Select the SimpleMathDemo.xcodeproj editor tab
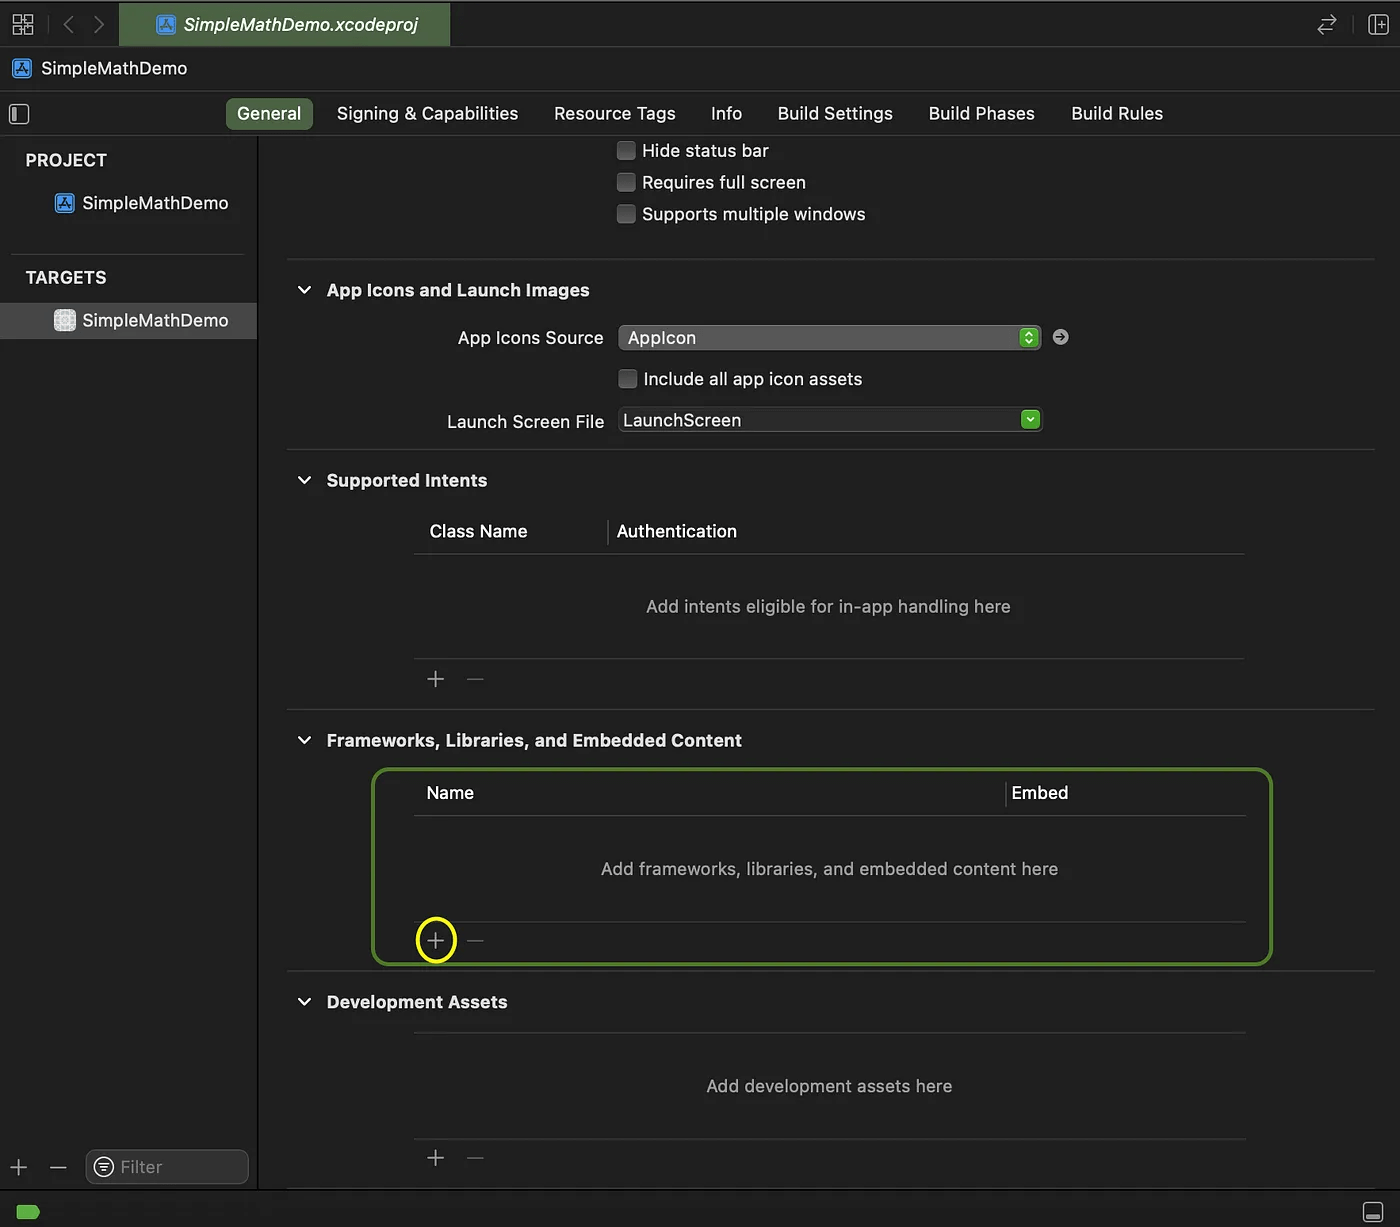This screenshot has width=1400, height=1227. 285,24
